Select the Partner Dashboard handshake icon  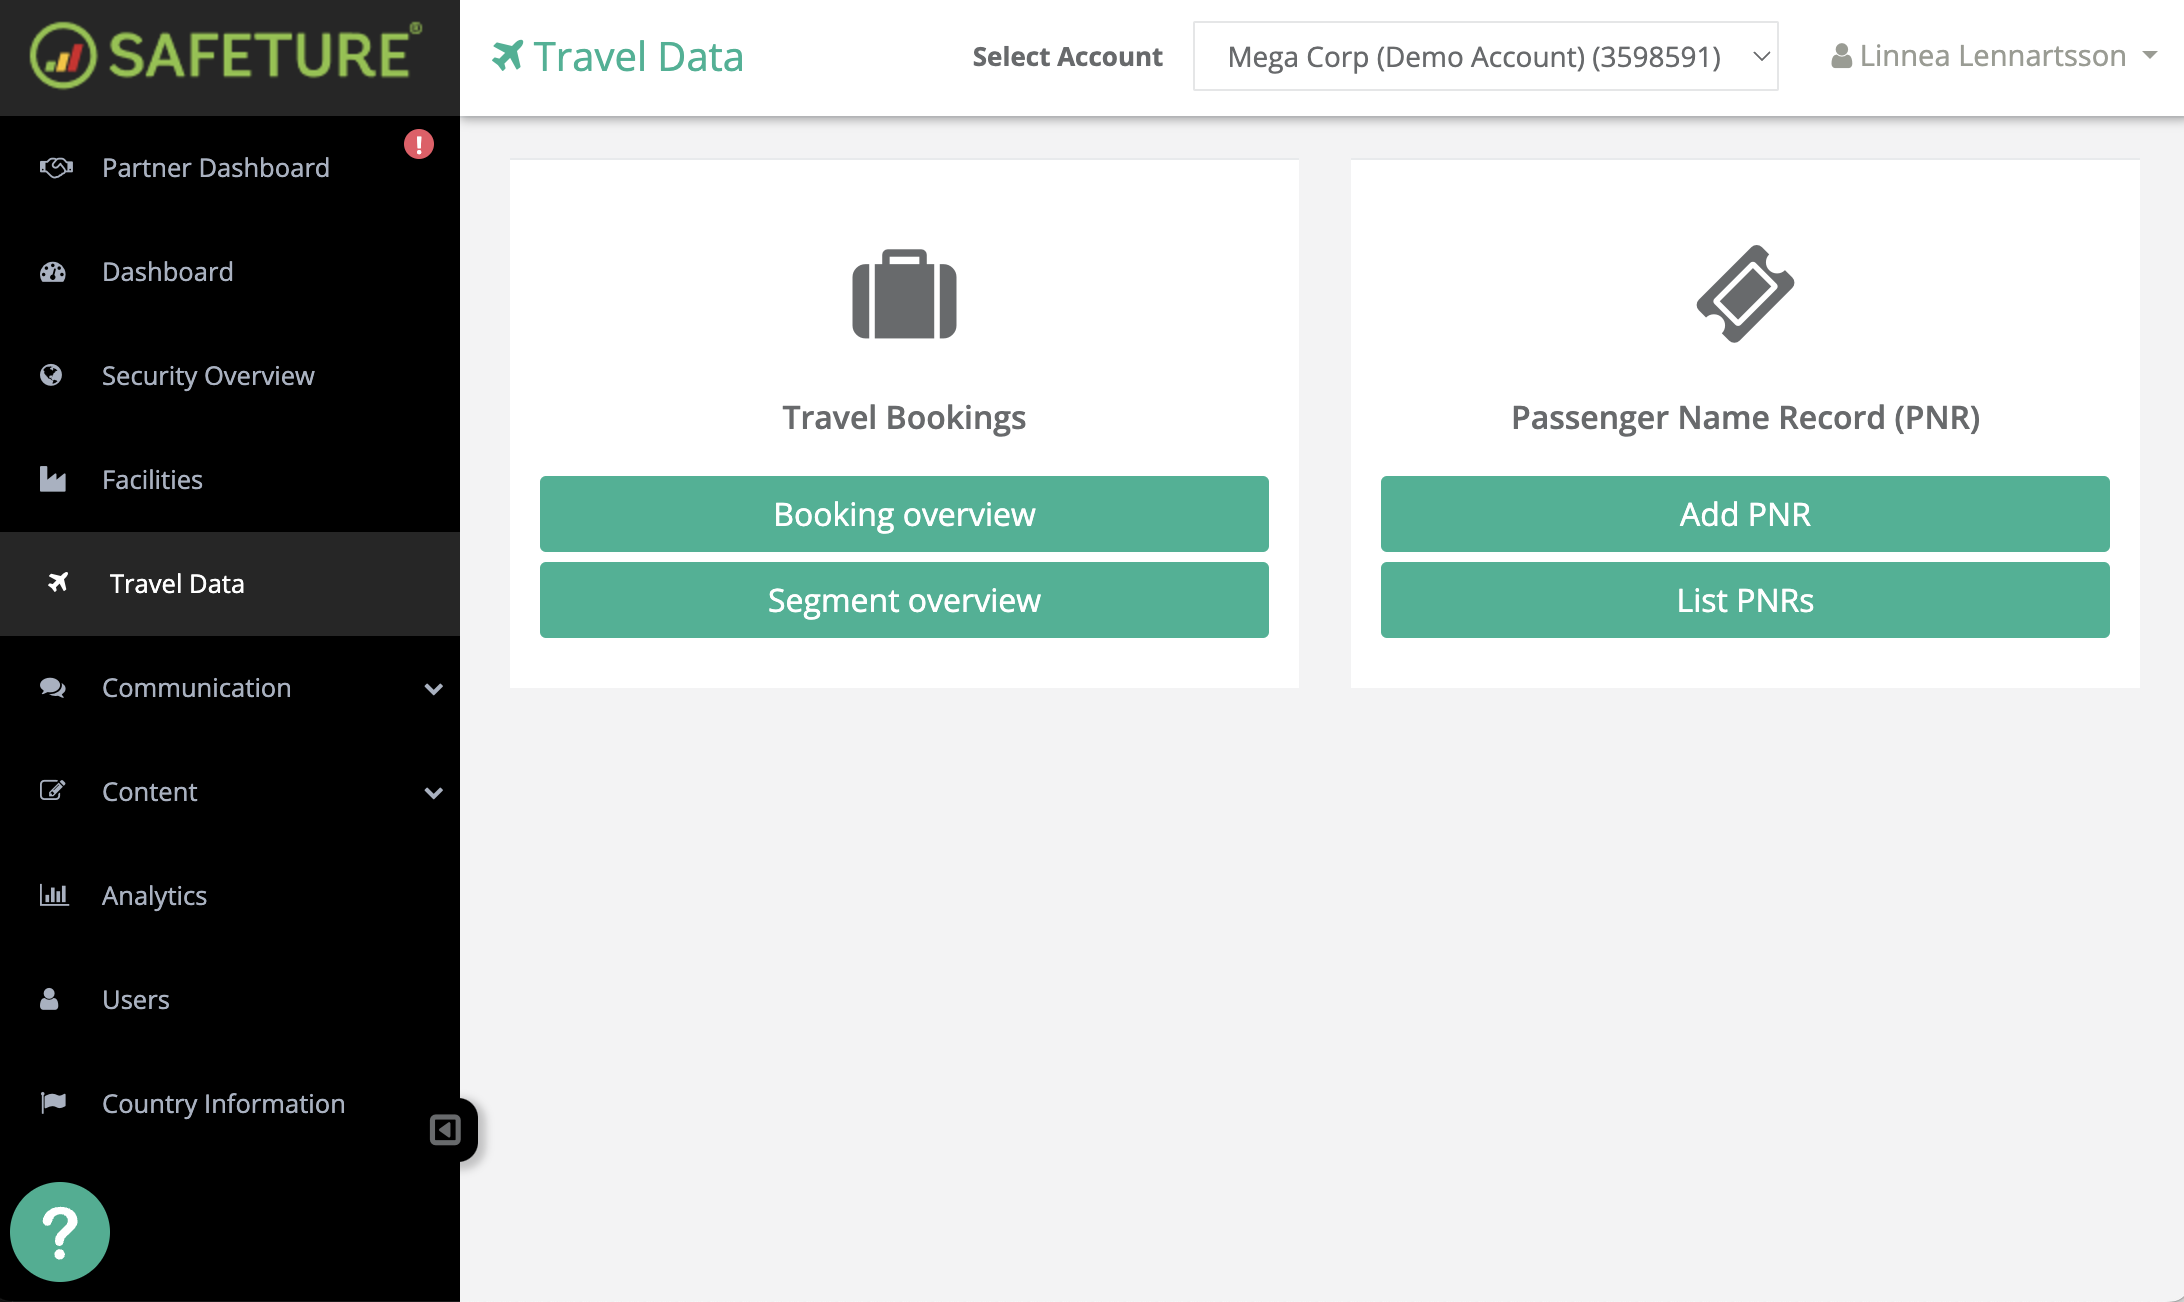pyautogui.click(x=56, y=167)
